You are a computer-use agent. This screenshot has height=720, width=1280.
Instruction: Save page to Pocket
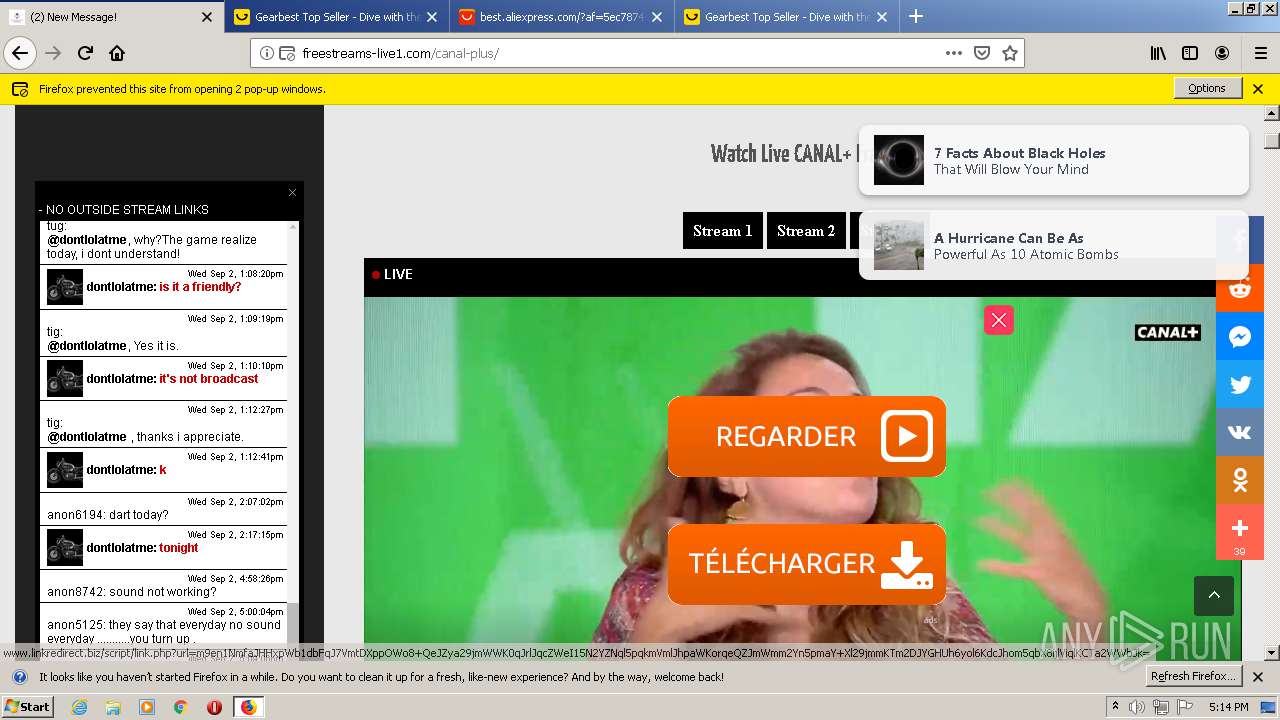click(982, 53)
